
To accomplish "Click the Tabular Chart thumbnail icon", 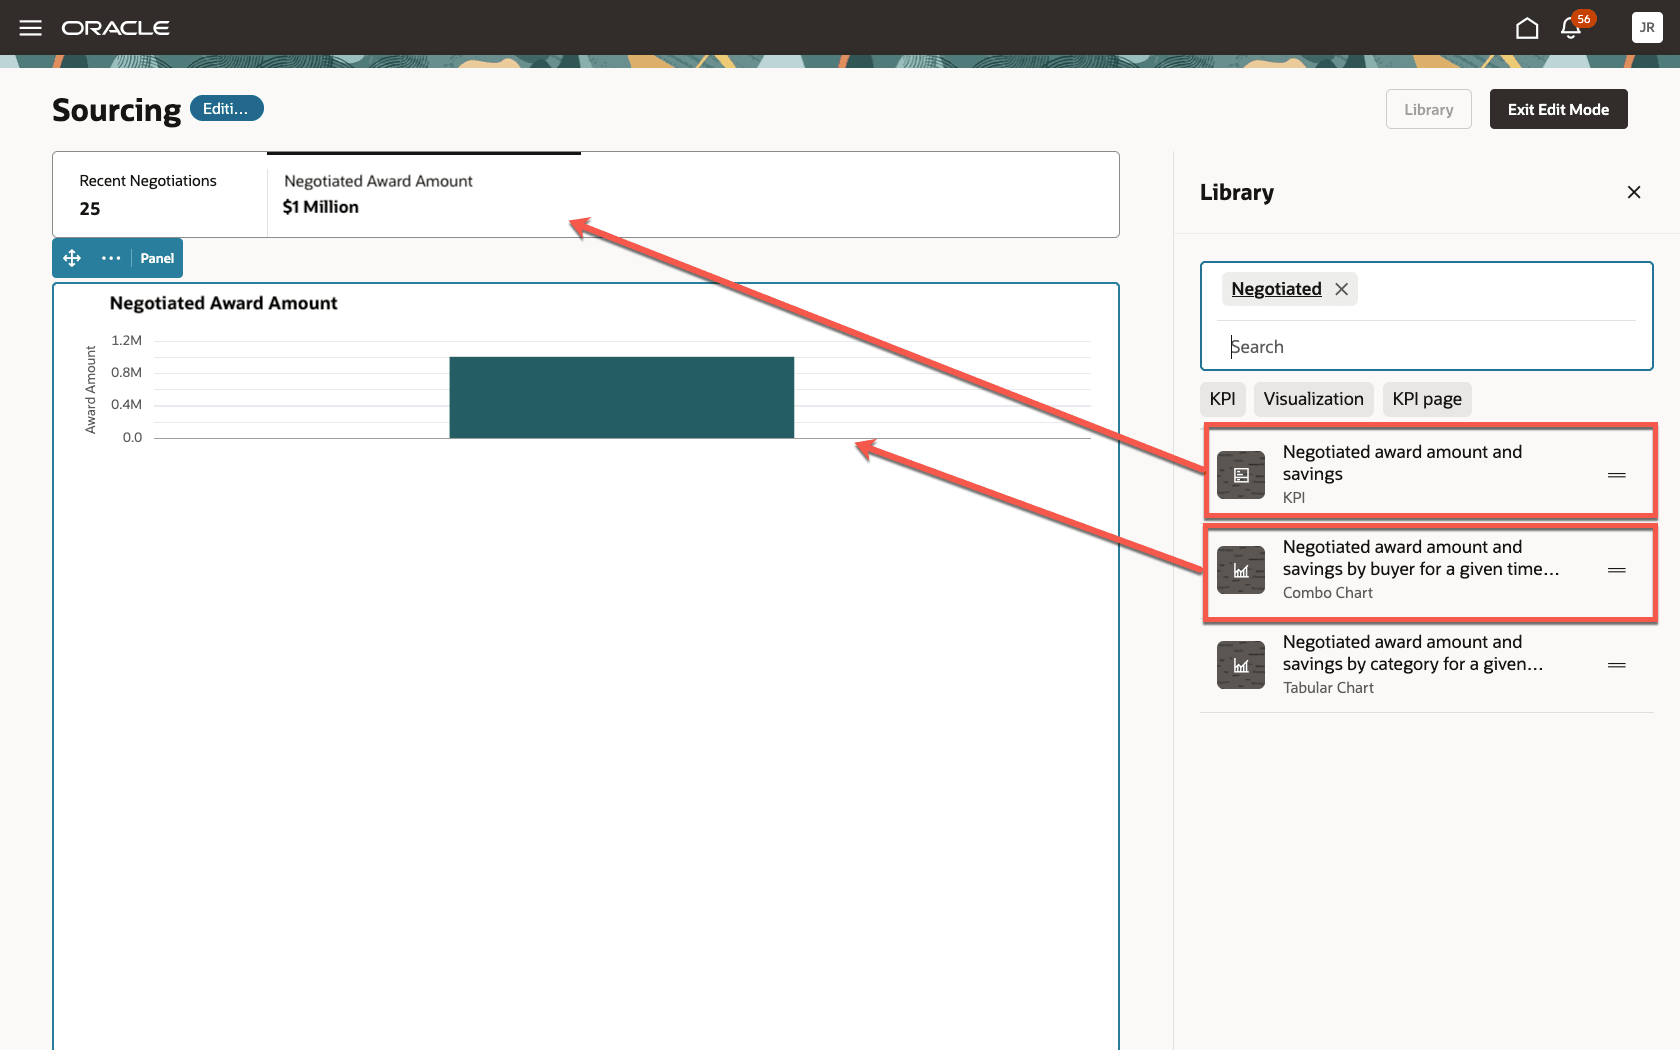I will 1240,665.
